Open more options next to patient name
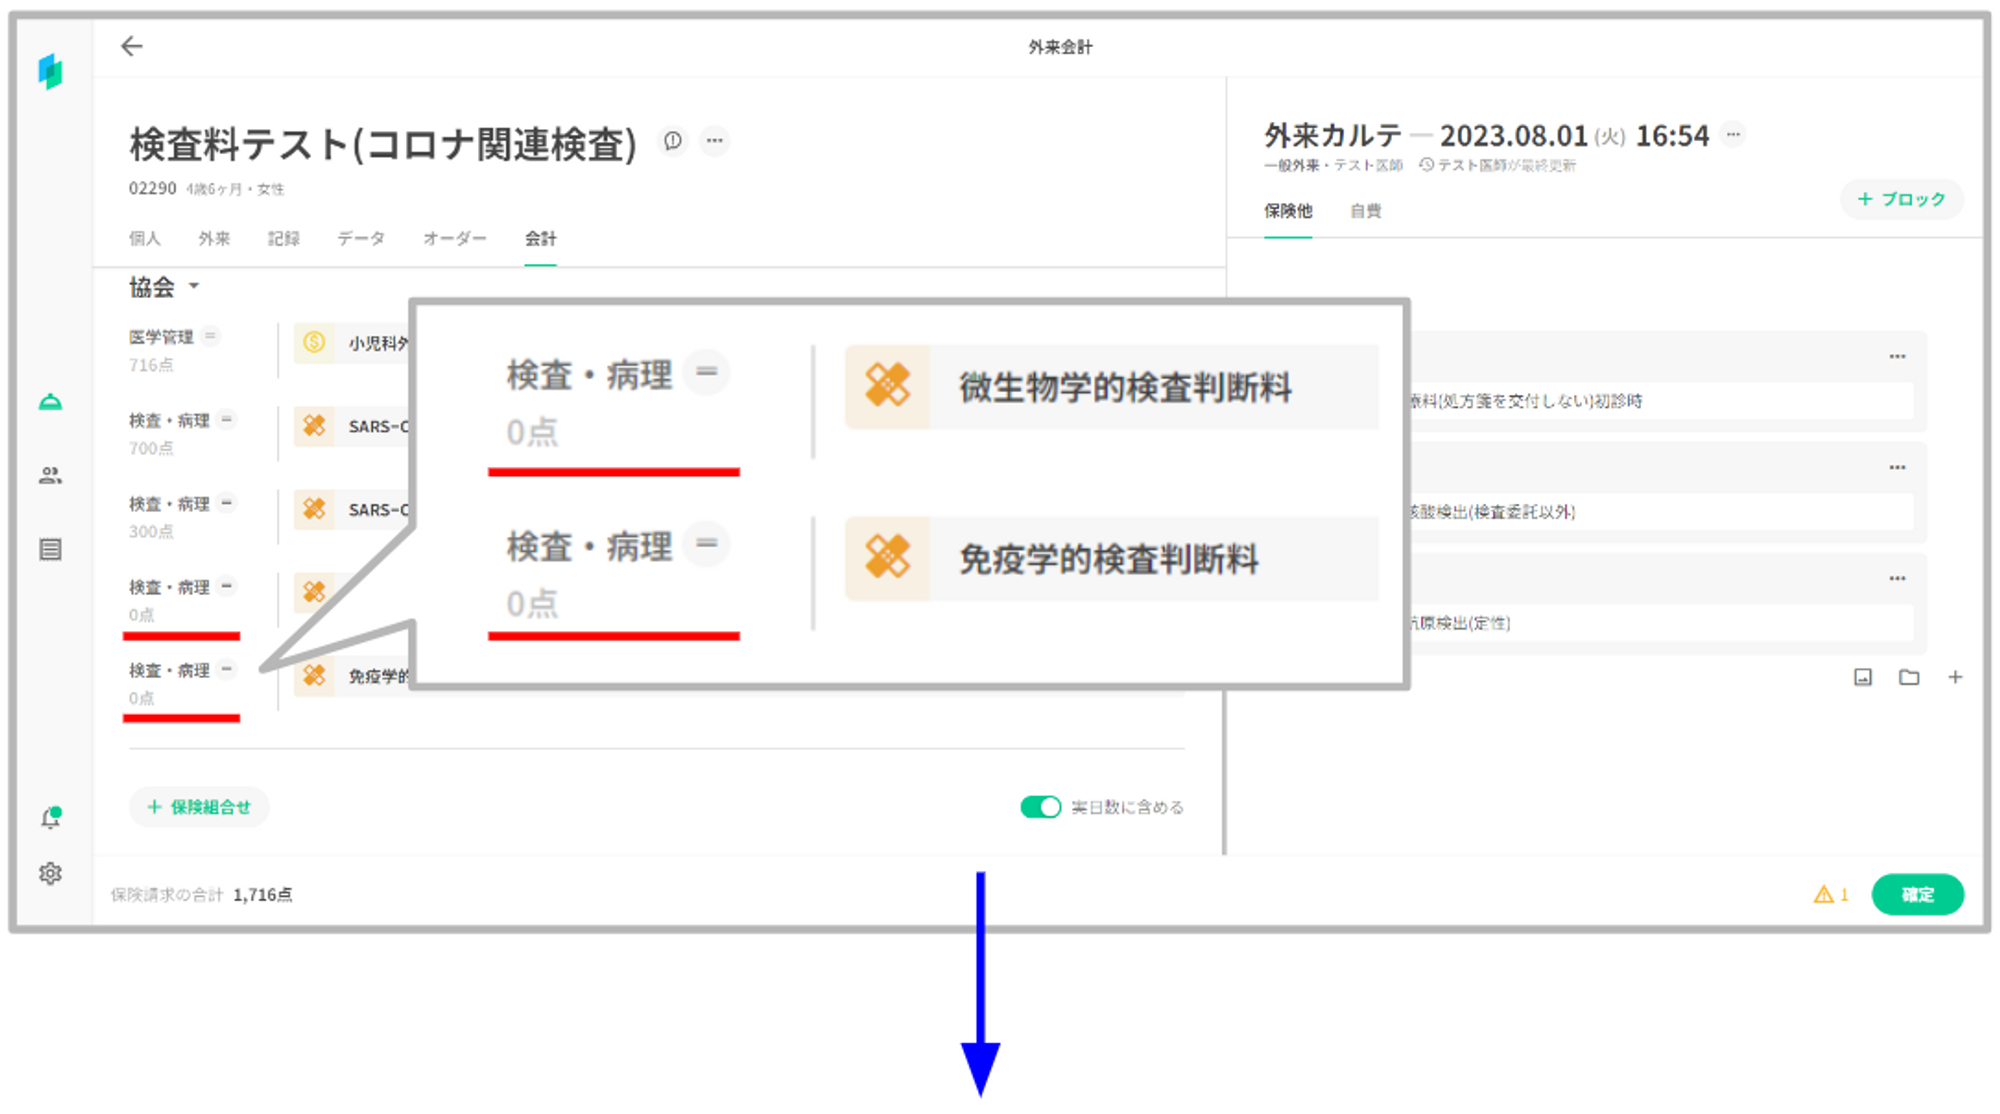Viewport: 2000px width, 1114px height. coord(714,141)
